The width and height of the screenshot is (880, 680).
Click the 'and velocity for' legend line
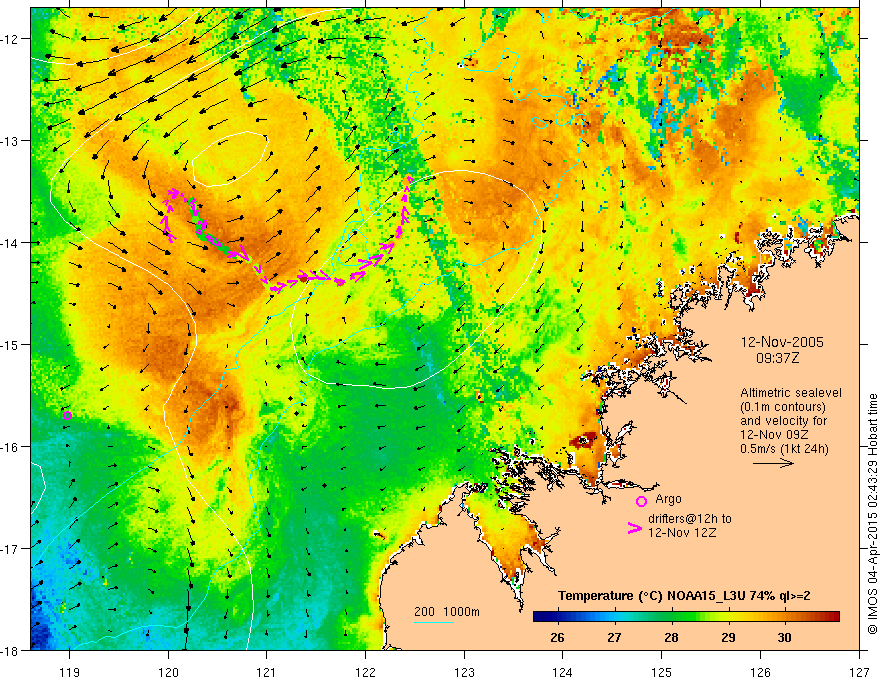[x=776, y=421]
